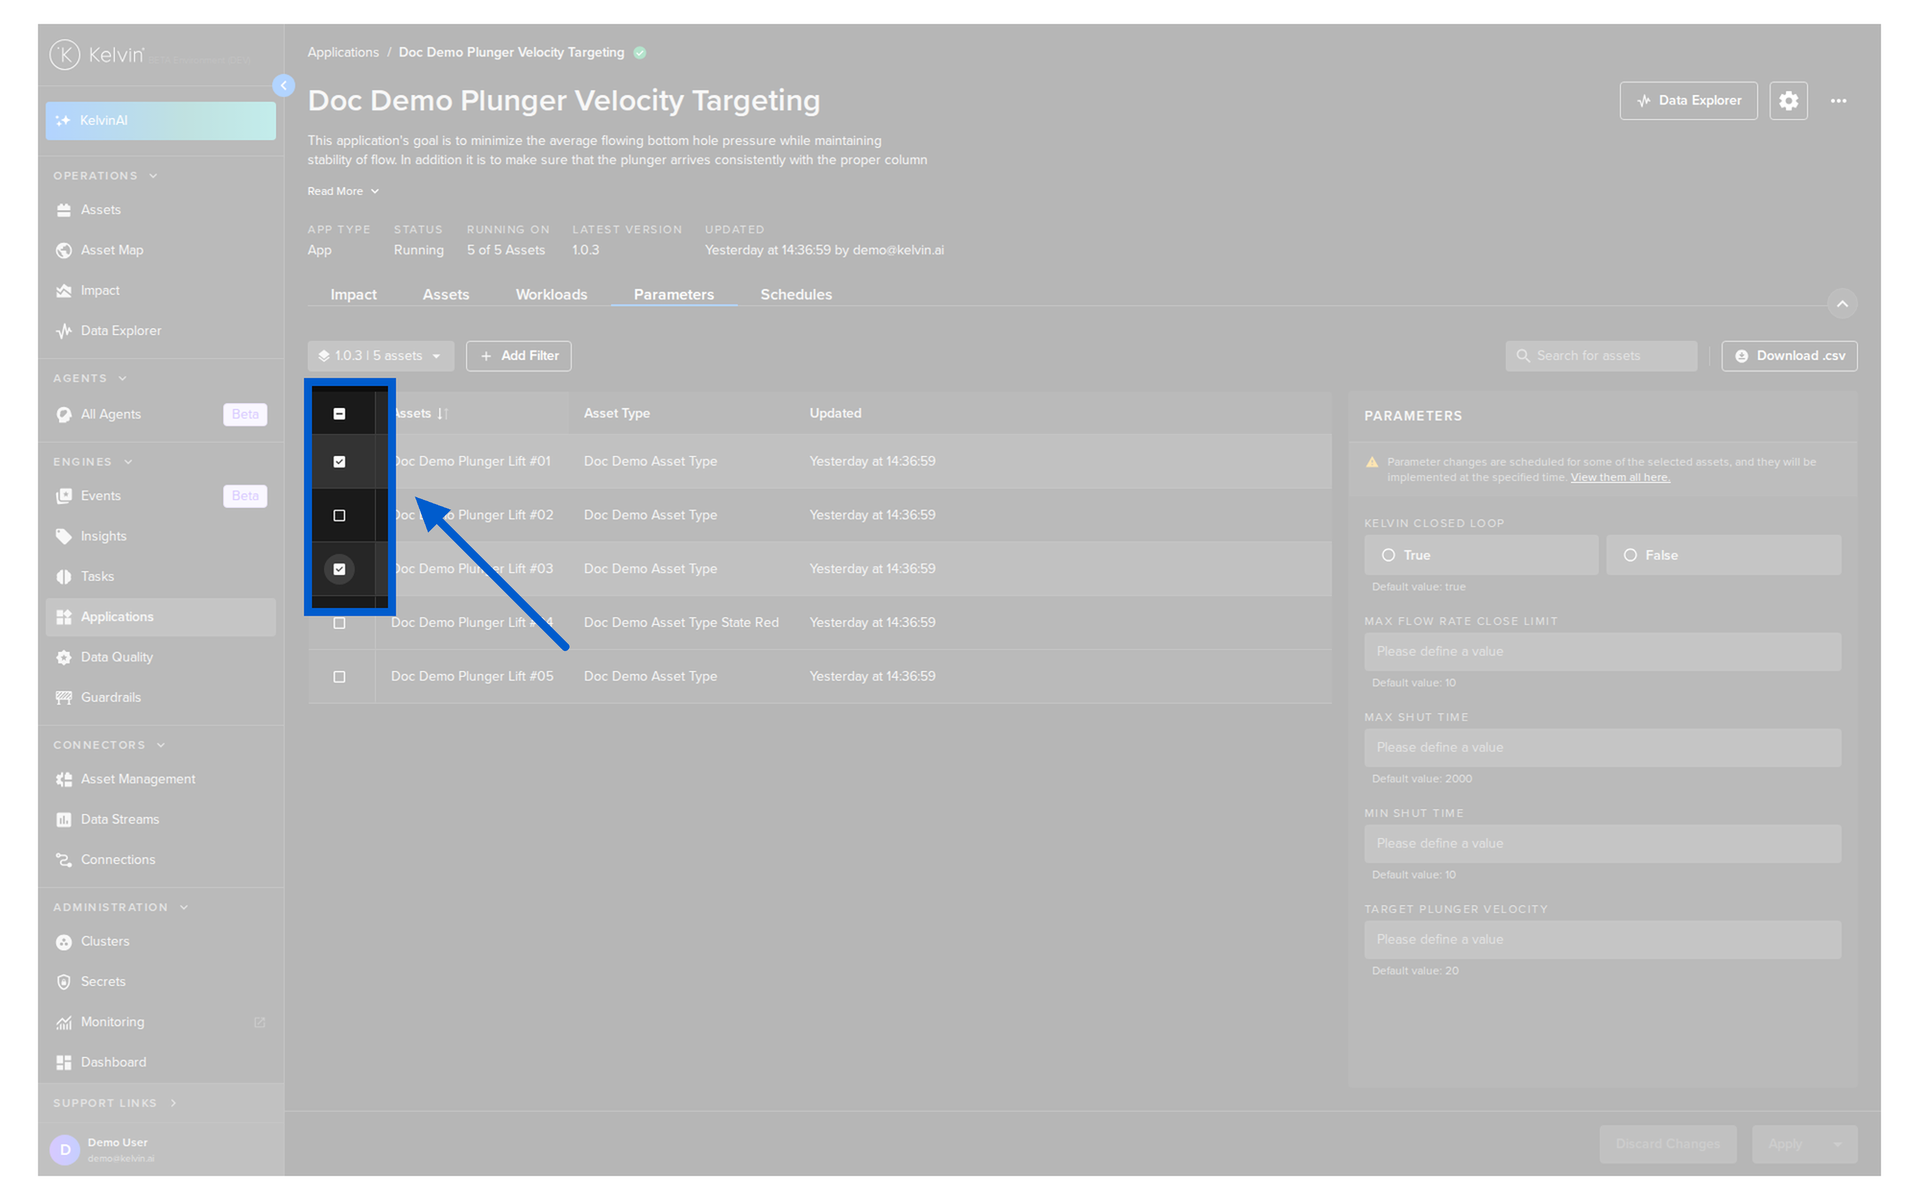Open Asset Map page

[x=112, y=250]
